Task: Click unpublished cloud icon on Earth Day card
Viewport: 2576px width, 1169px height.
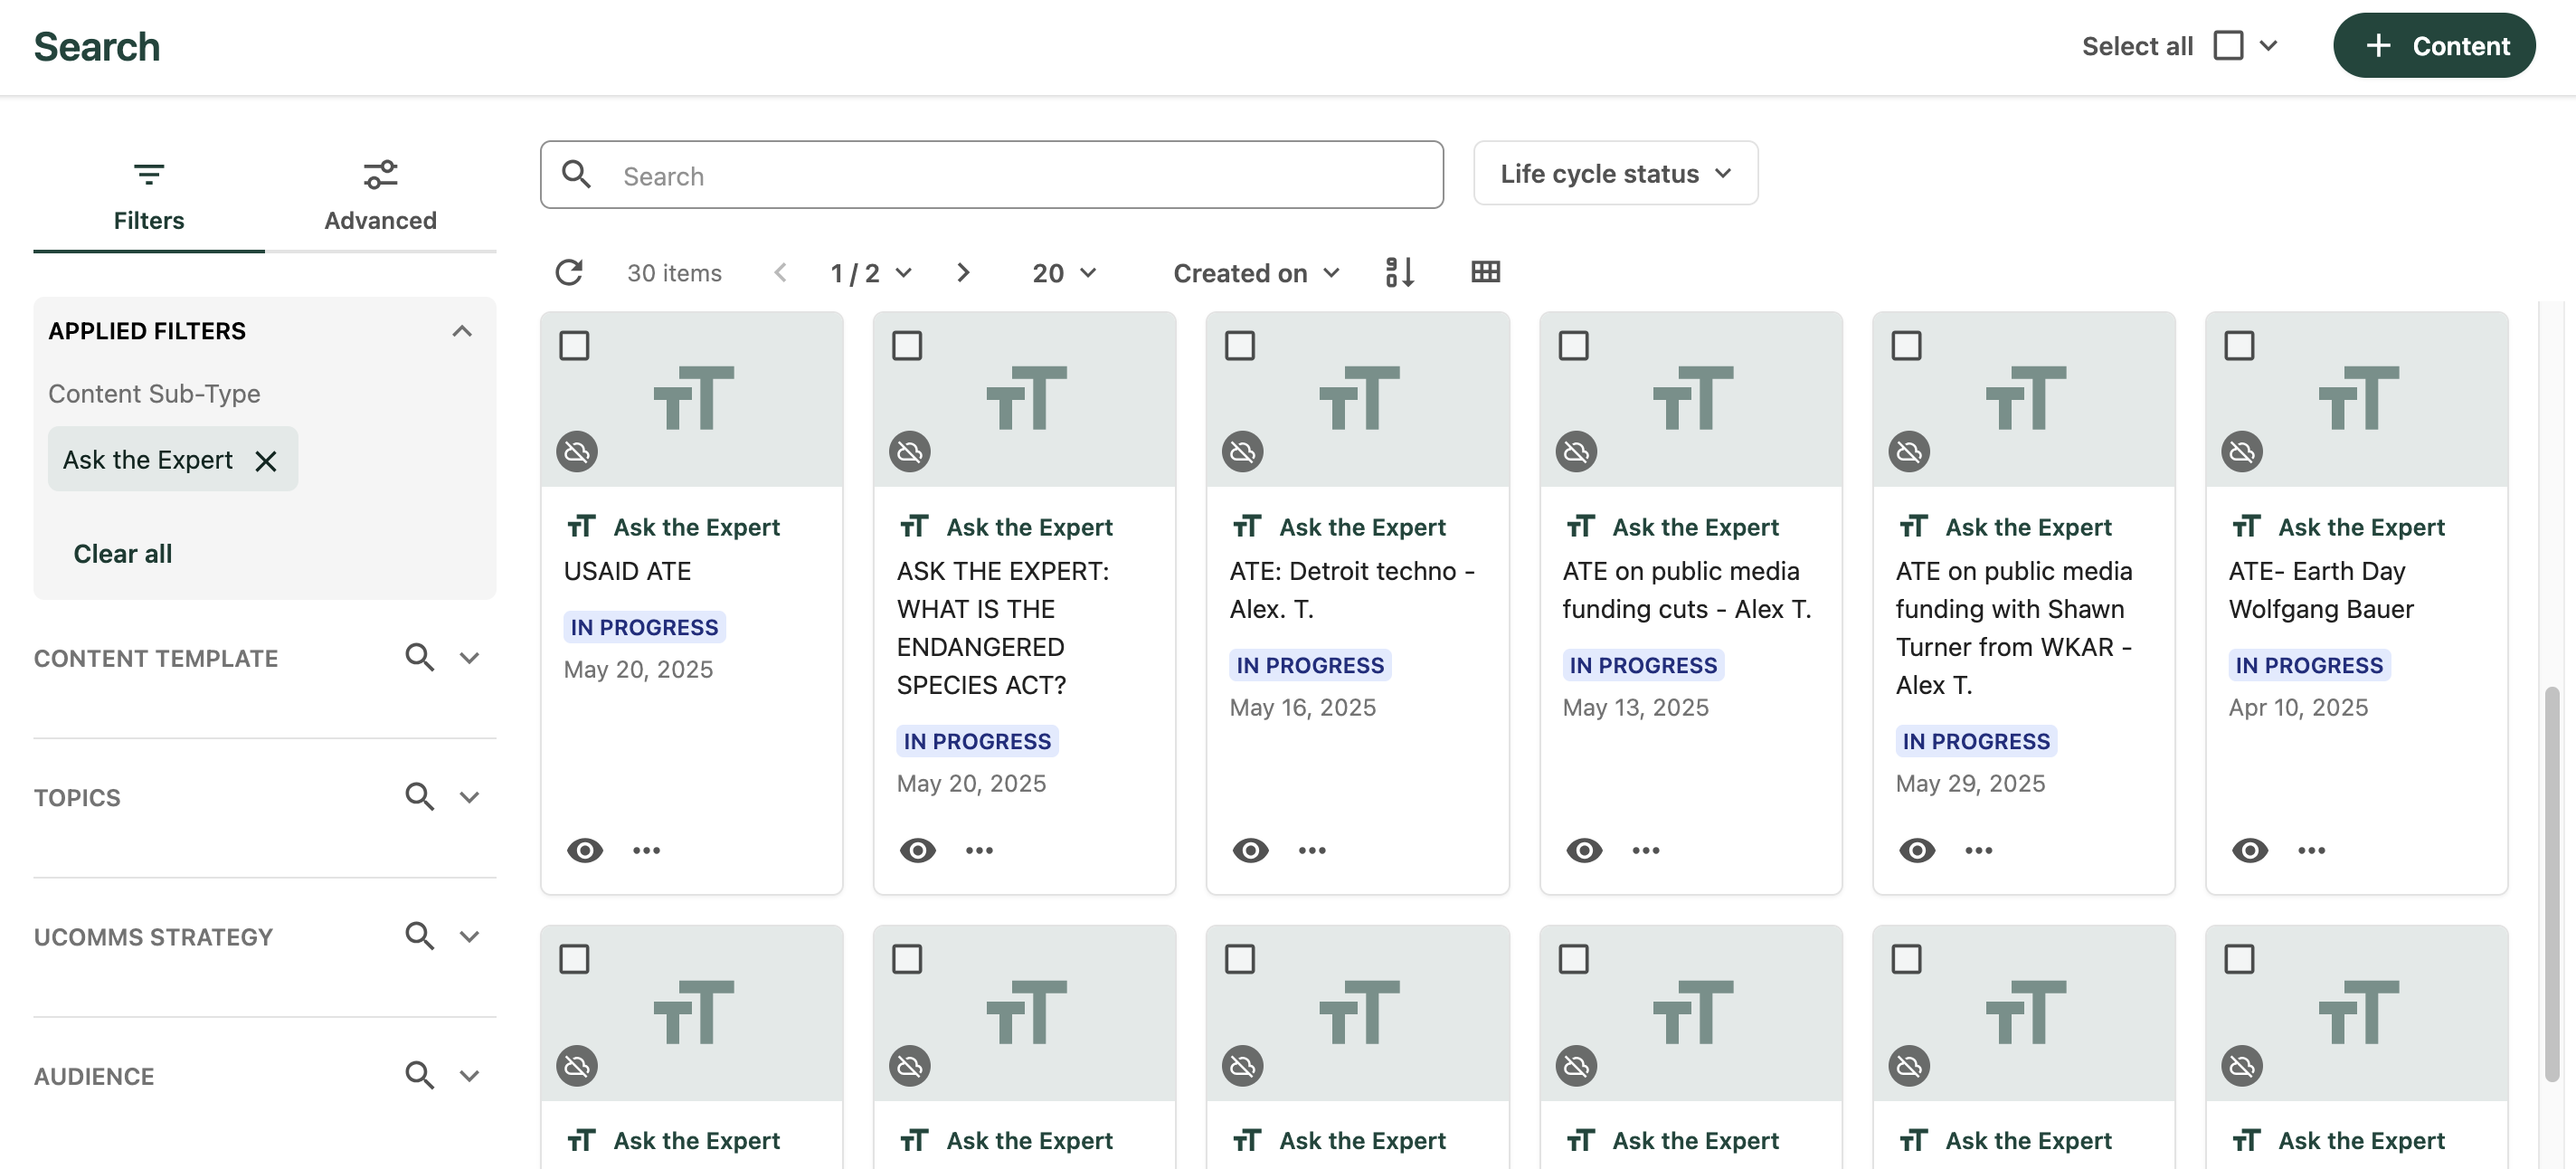Action: tap(2241, 452)
